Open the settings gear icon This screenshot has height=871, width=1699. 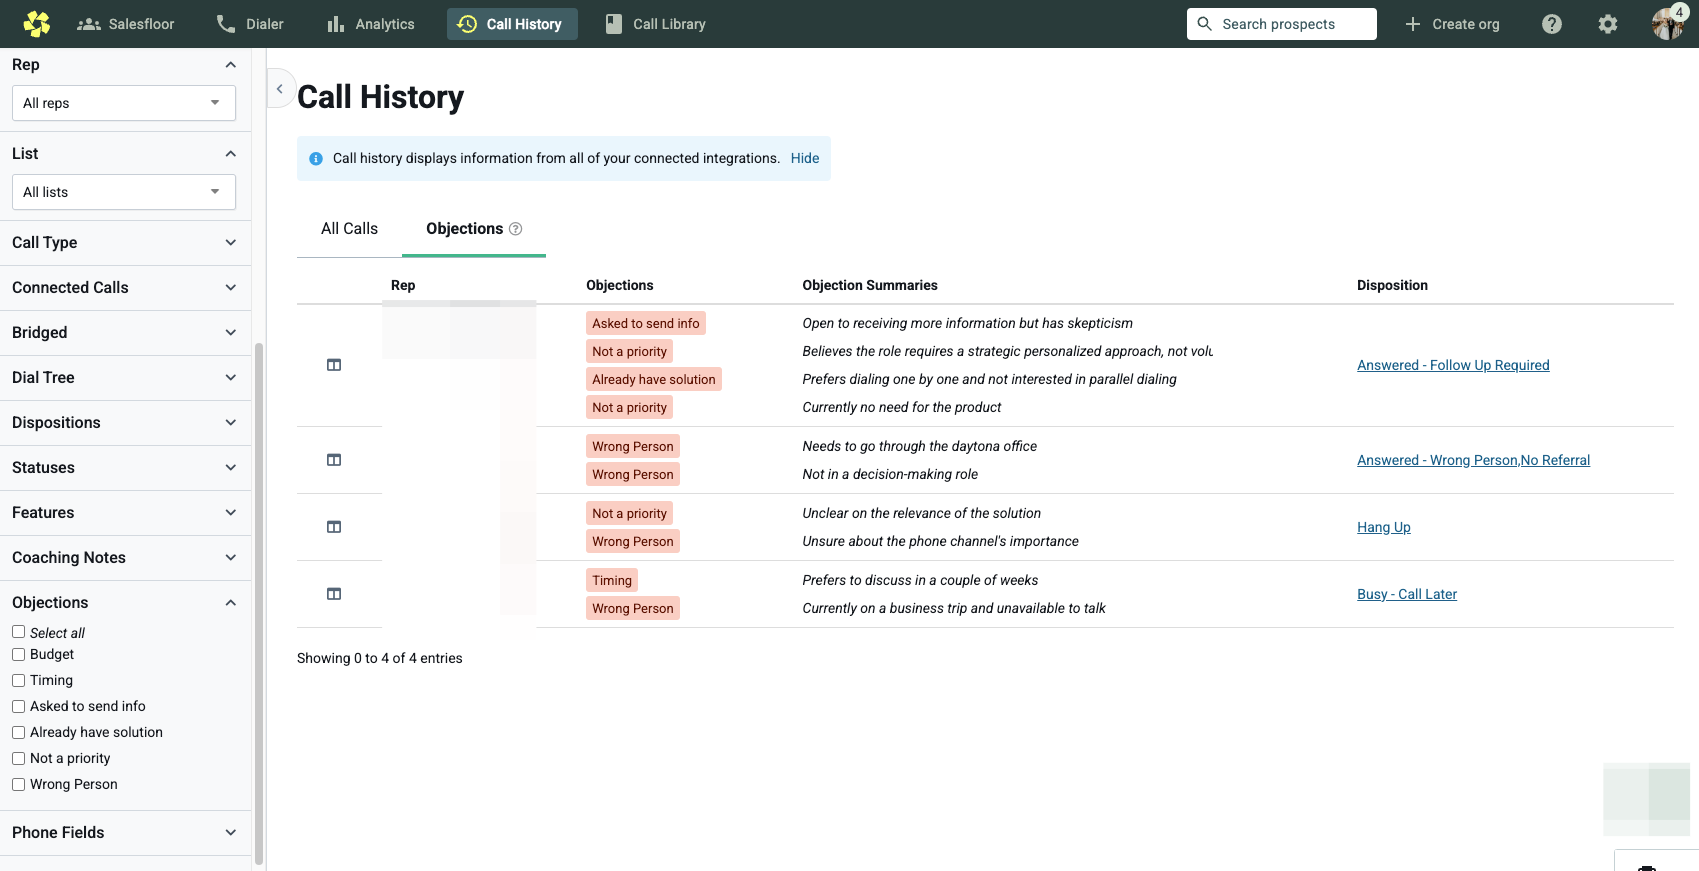1608,24
